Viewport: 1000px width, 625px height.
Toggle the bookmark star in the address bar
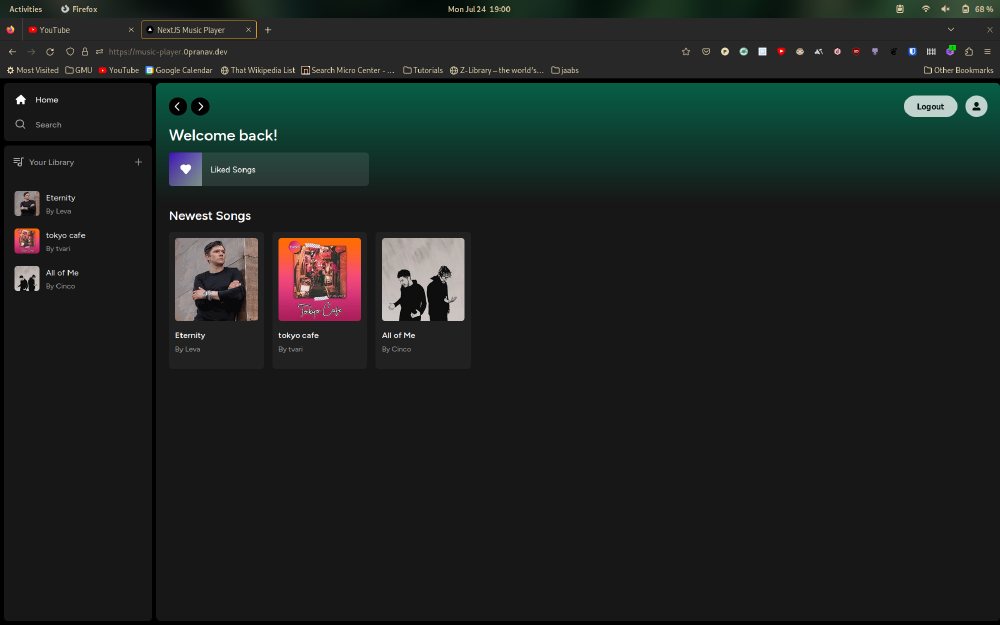pyautogui.click(x=686, y=51)
